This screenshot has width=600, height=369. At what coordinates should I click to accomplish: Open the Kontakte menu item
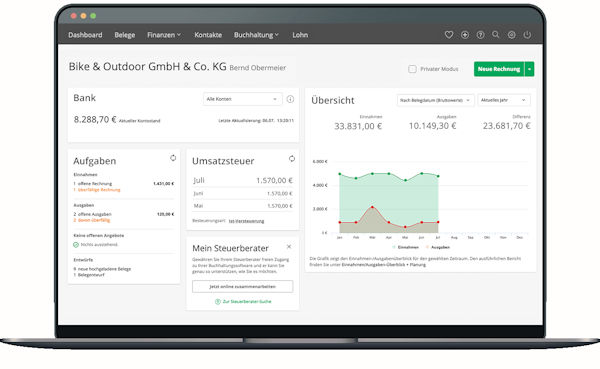tap(208, 35)
